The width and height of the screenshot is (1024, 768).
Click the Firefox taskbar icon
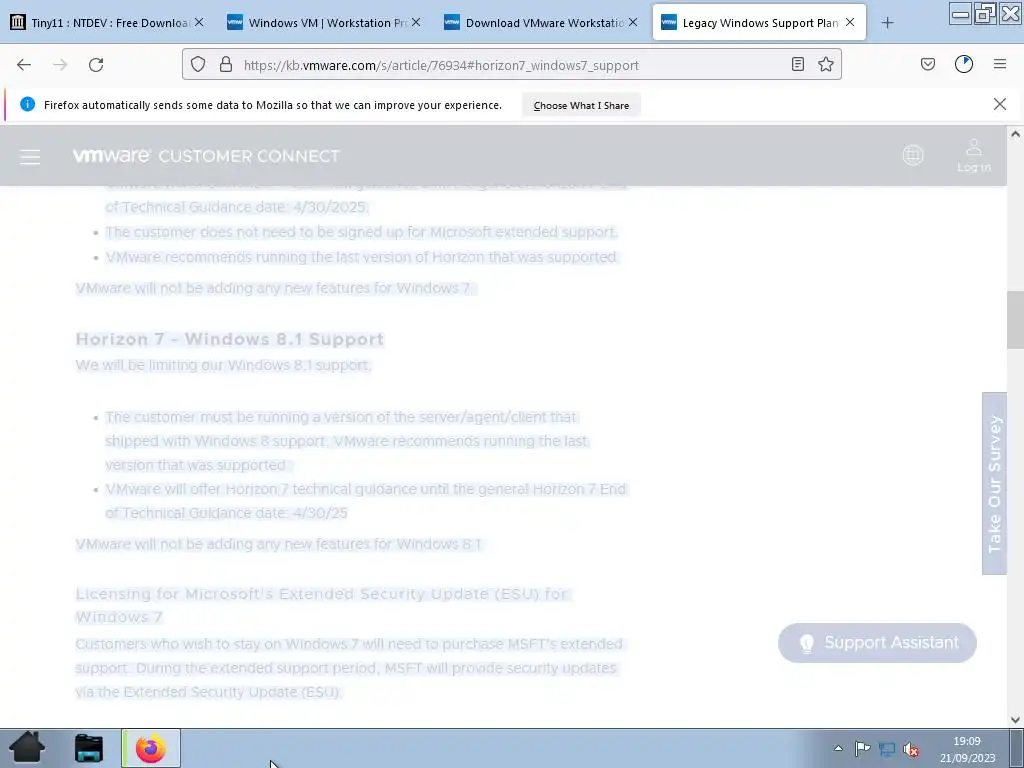151,748
